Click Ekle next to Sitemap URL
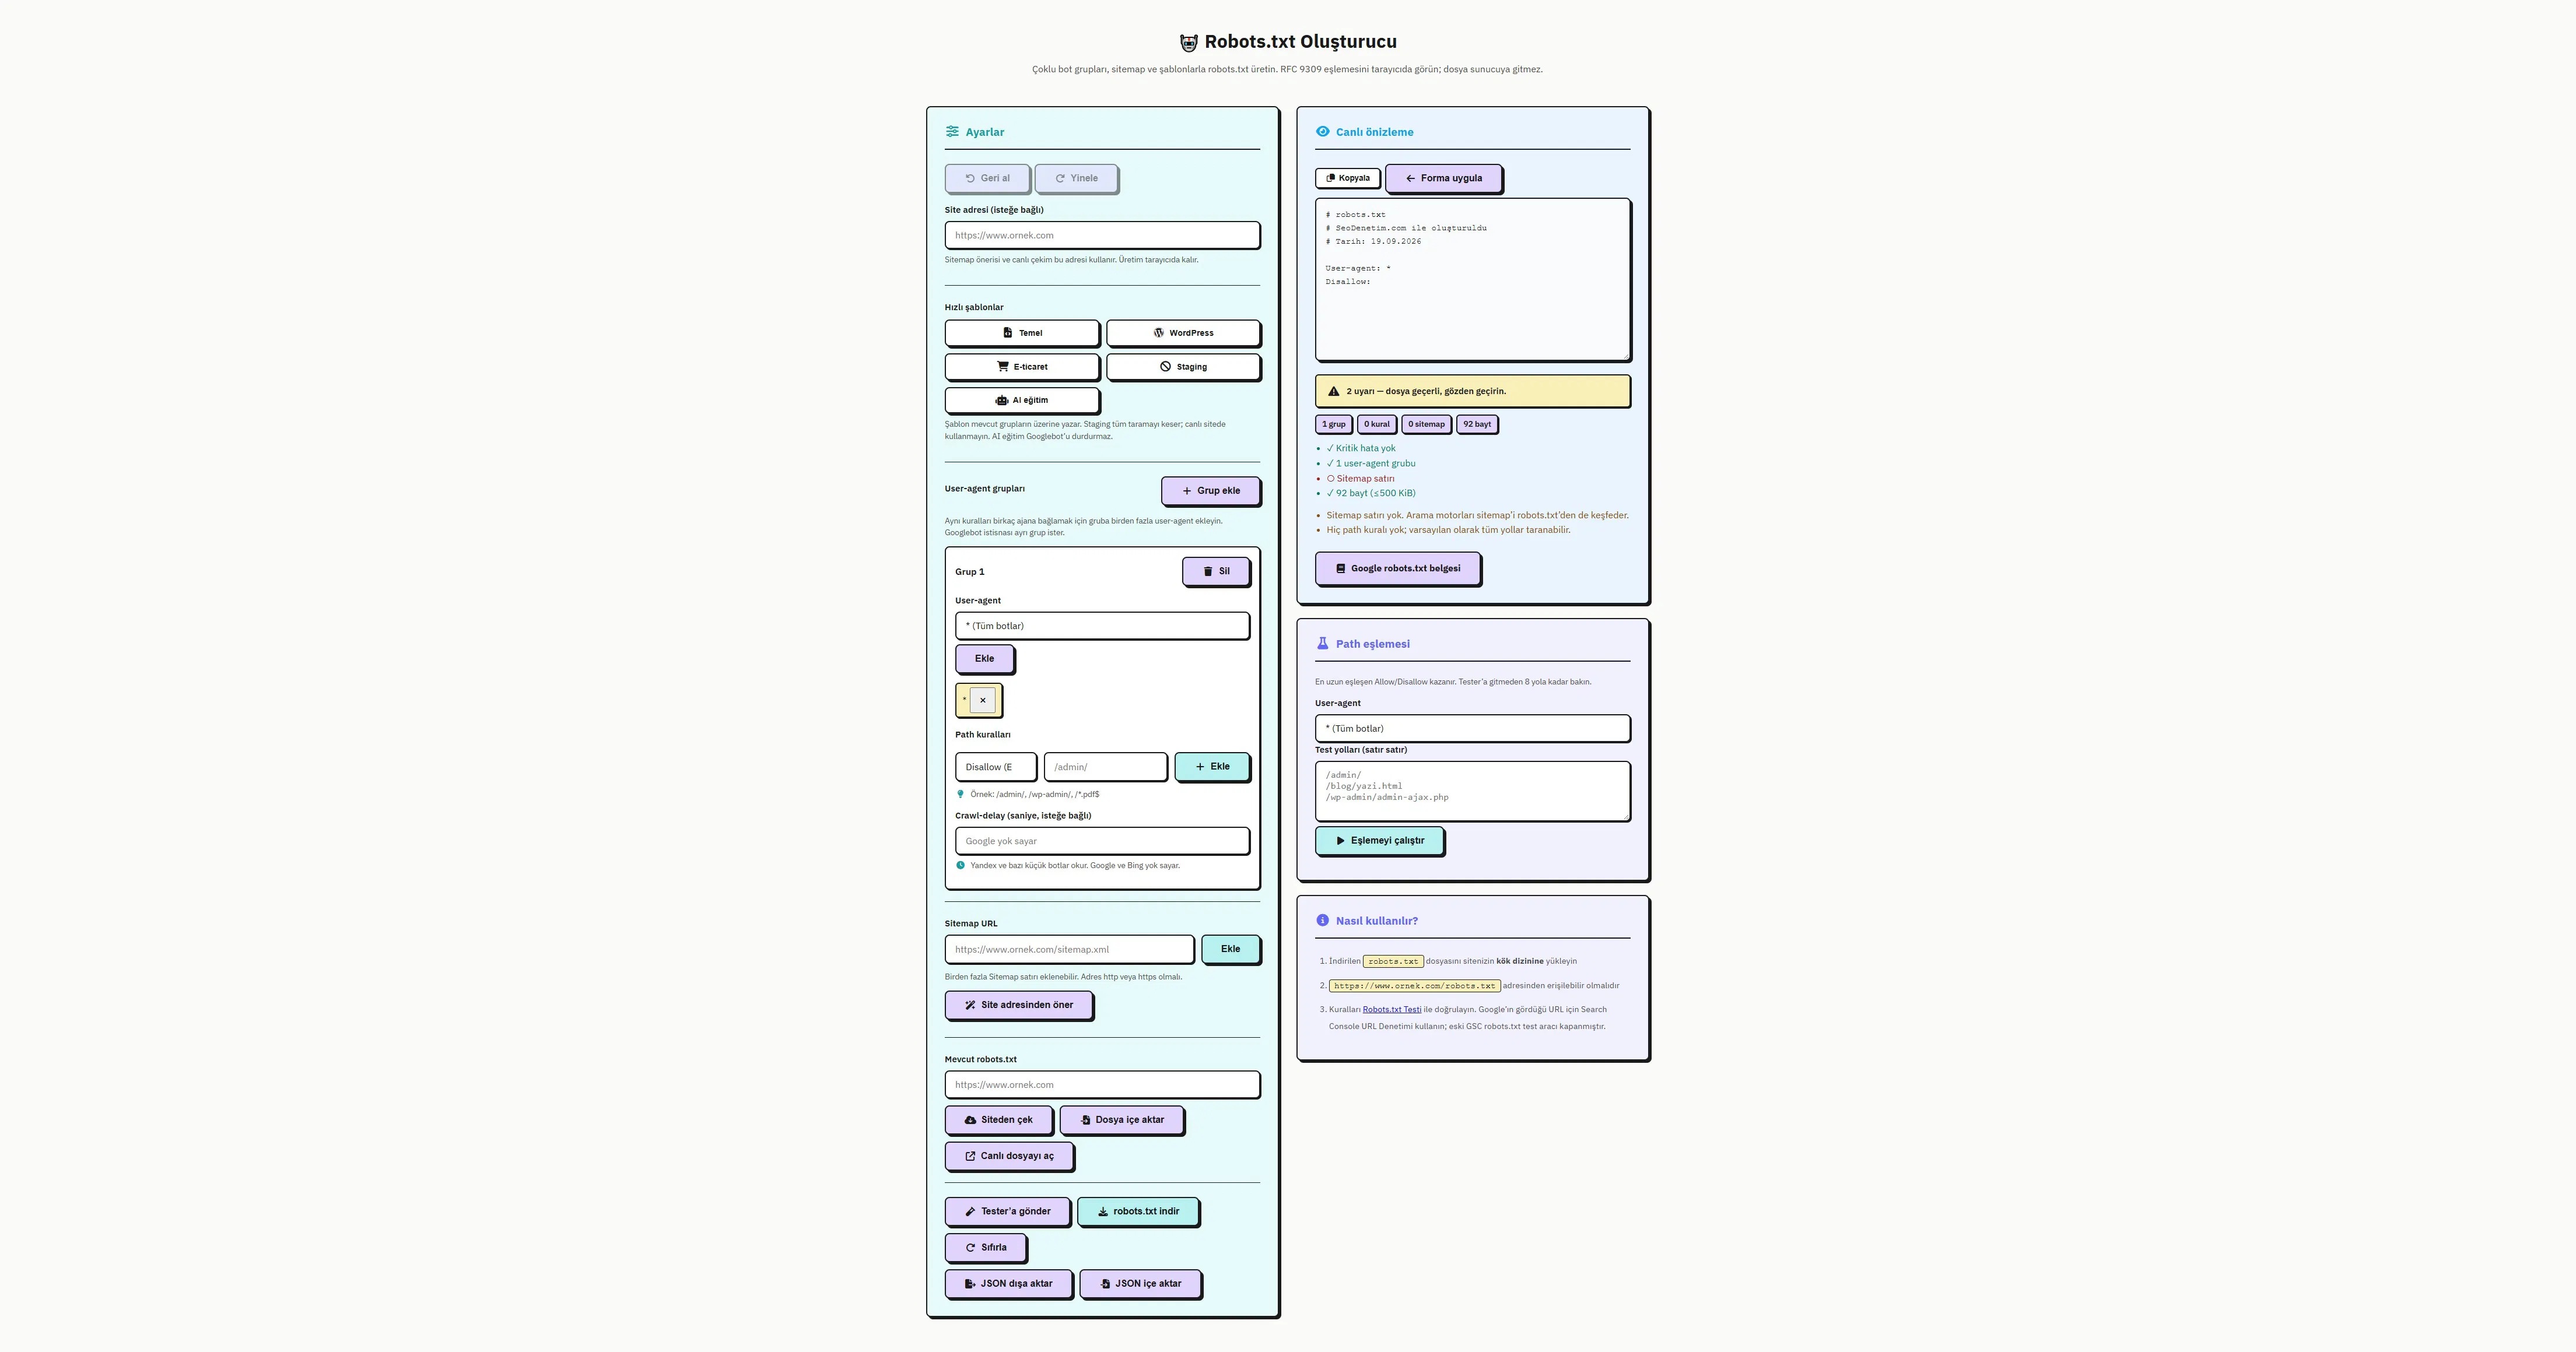Image resolution: width=2576 pixels, height=1352 pixels. [x=1230, y=949]
